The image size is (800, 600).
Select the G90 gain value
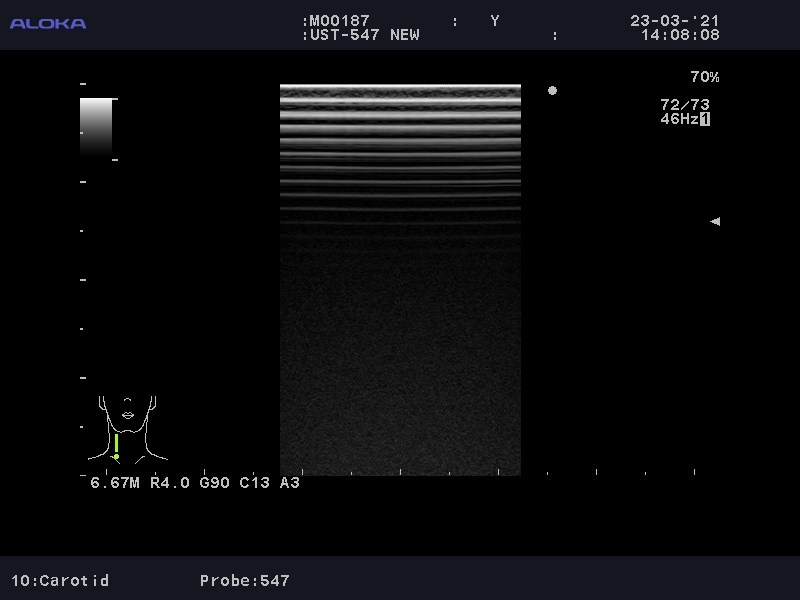(214, 483)
